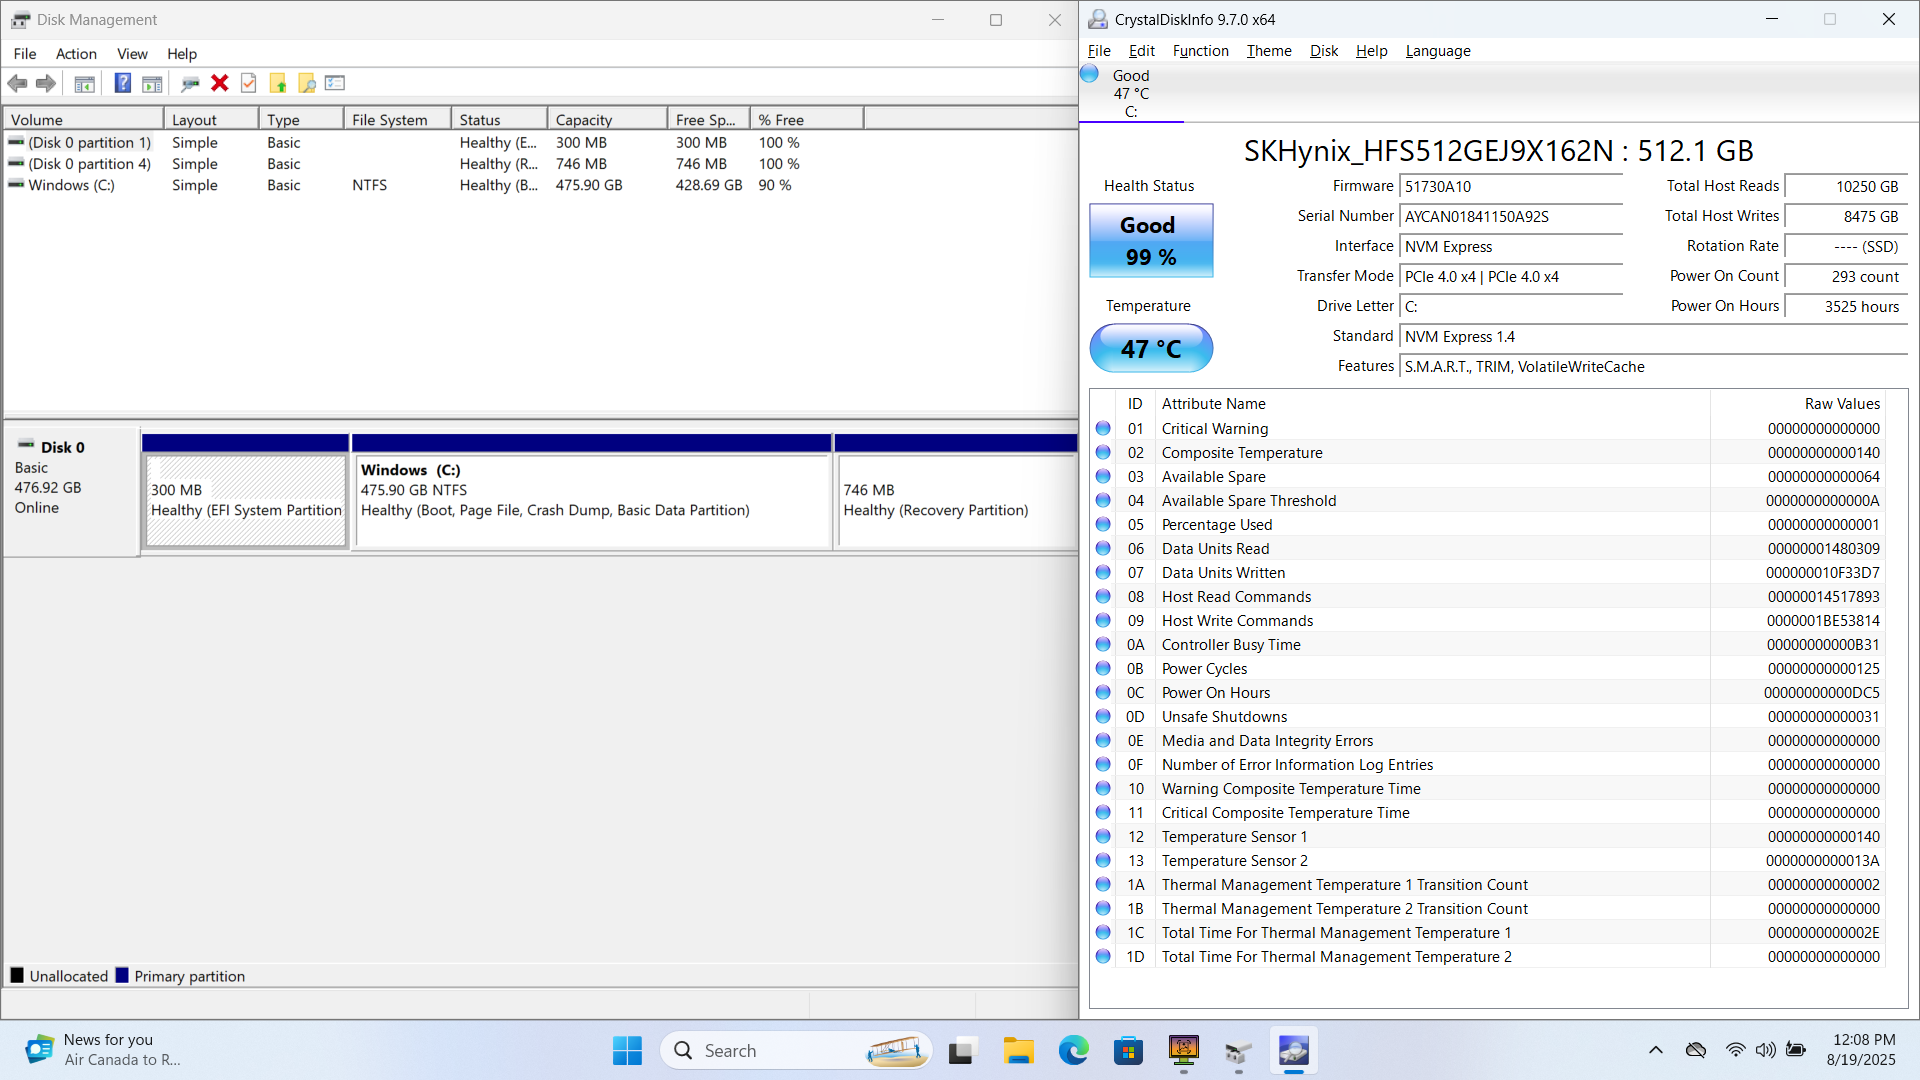Click the Properties checkmark page icon
This screenshot has height=1080, width=1920.
pyautogui.click(x=249, y=84)
